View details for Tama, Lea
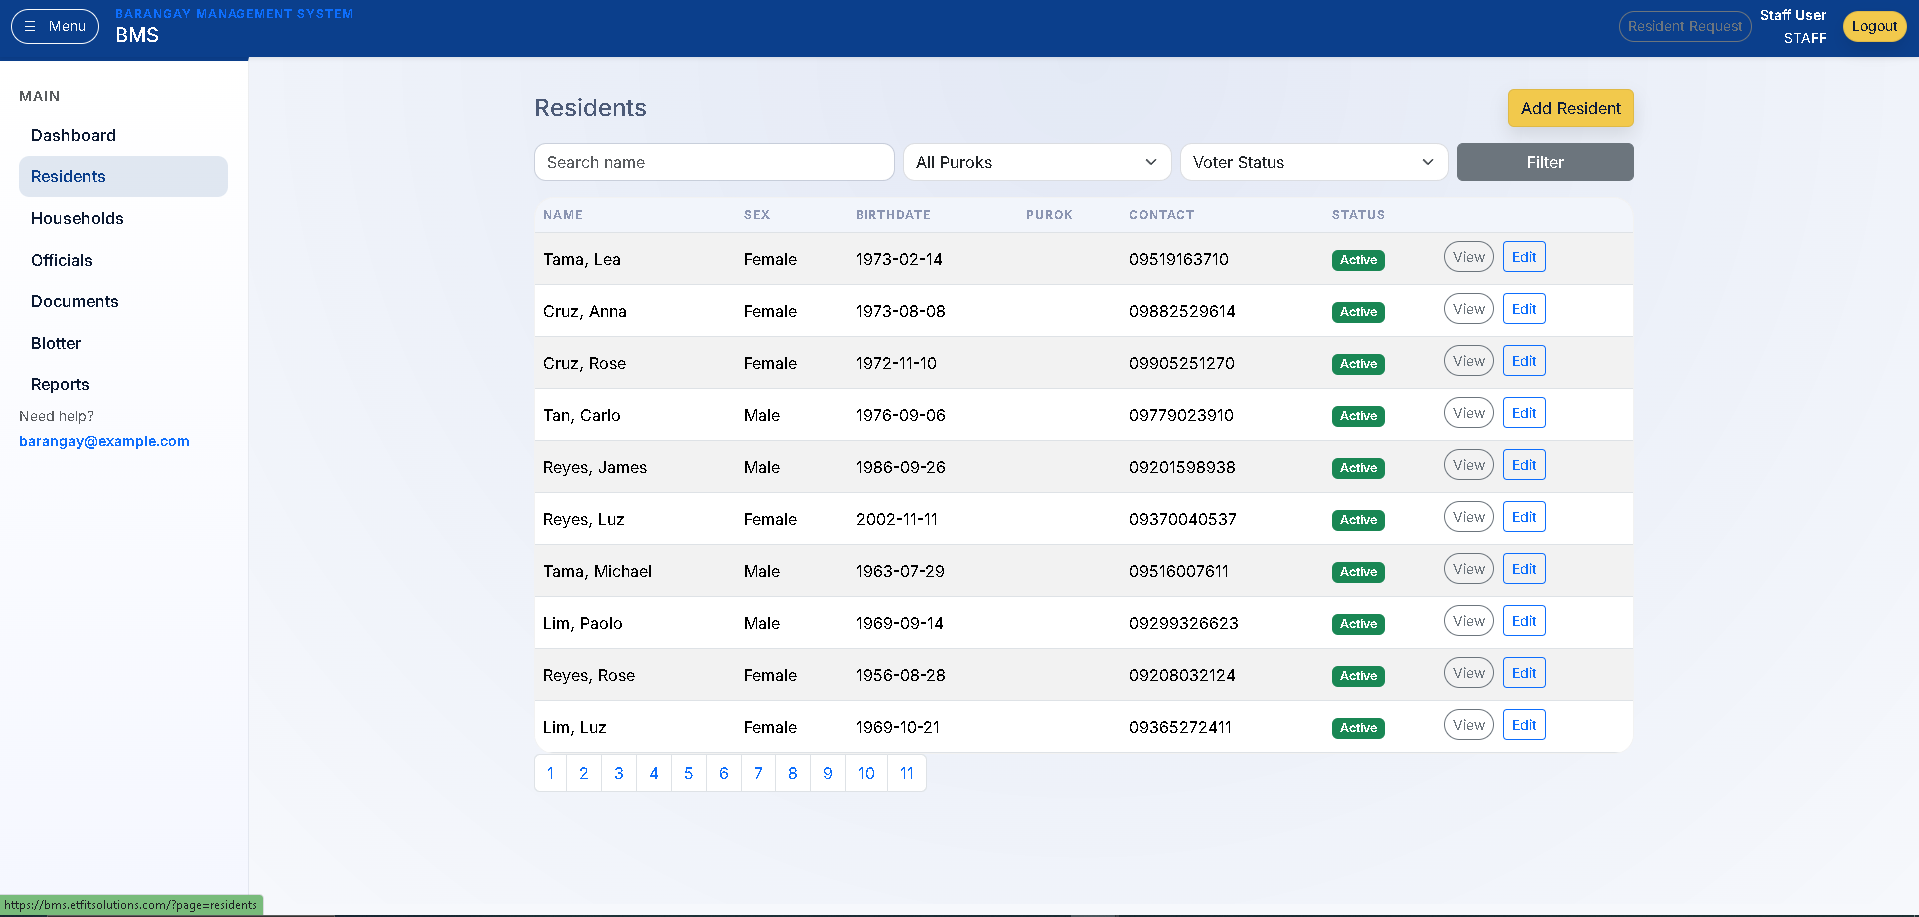Viewport: 1919px width, 917px height. (1468, 256)
